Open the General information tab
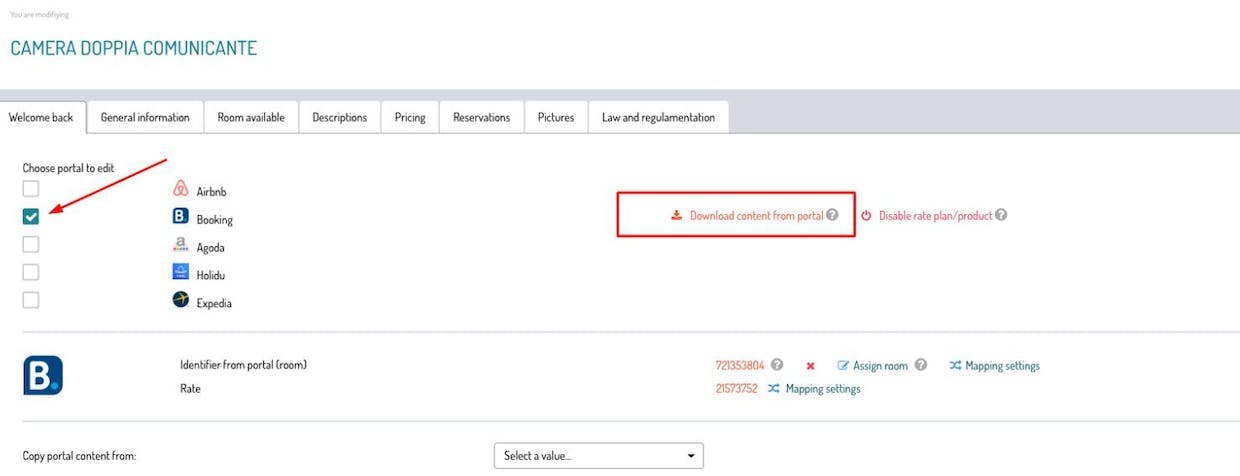This screenshot has height=476, width=1240. click(x=145, y=117)
